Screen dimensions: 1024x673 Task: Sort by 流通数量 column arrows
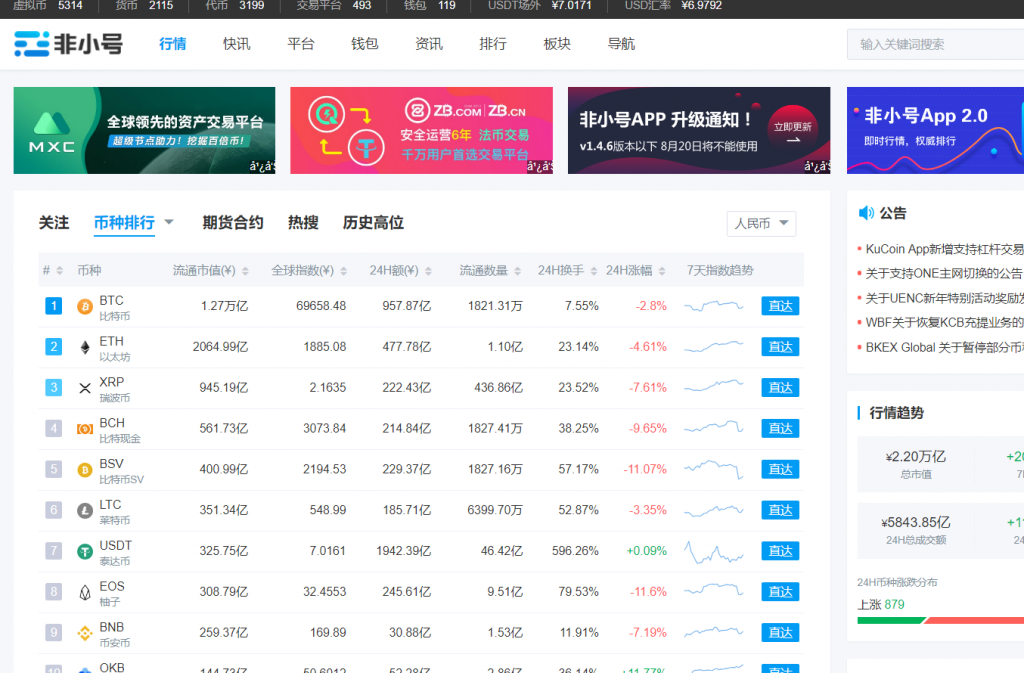(517, 271)
